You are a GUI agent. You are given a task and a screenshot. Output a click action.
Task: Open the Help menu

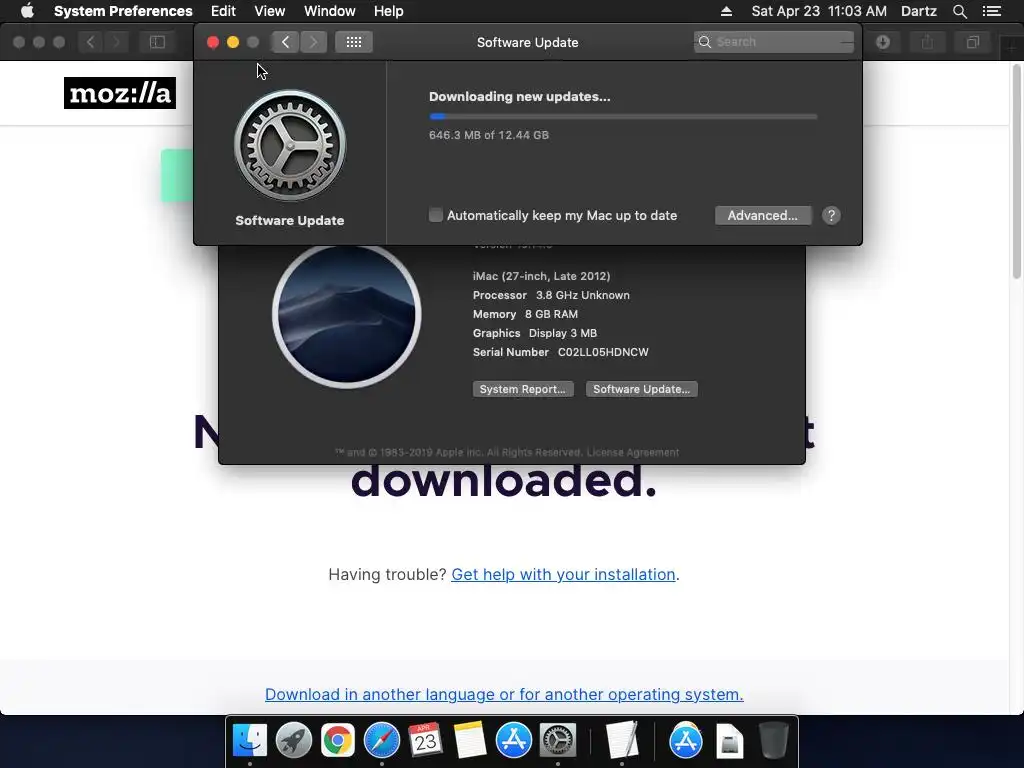point(389,11)
